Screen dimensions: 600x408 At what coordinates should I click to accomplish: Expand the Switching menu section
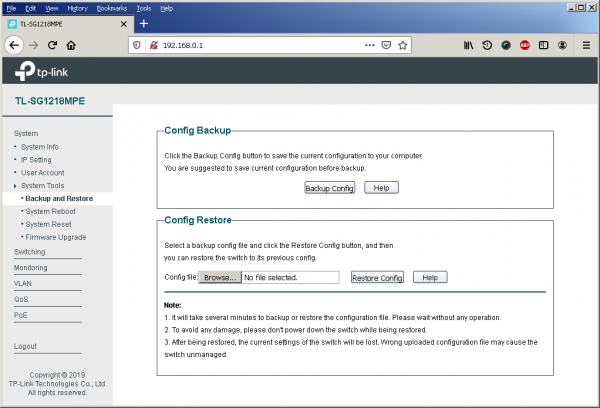[30, 252]
